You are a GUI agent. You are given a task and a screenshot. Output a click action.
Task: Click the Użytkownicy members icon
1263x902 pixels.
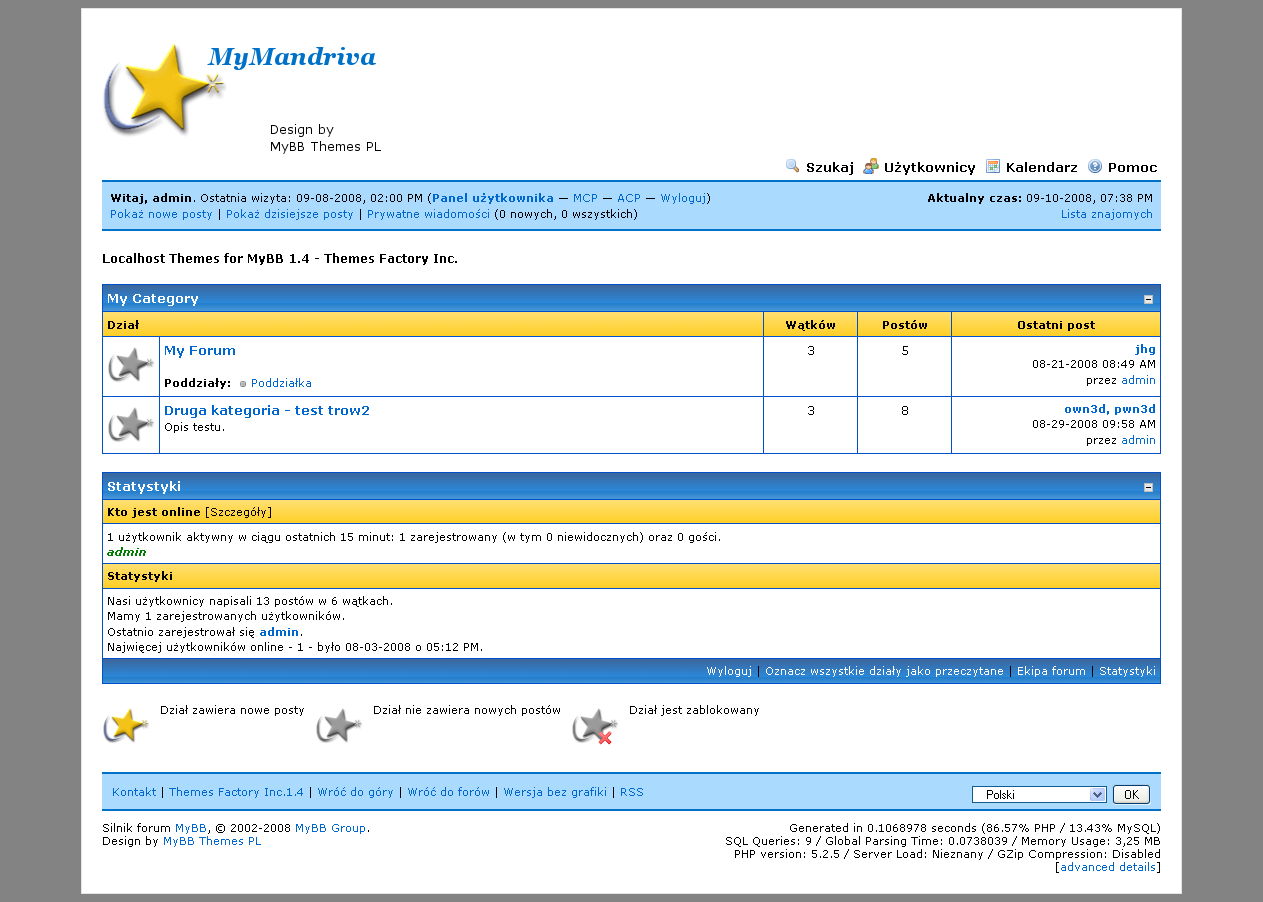coord(871,167)
